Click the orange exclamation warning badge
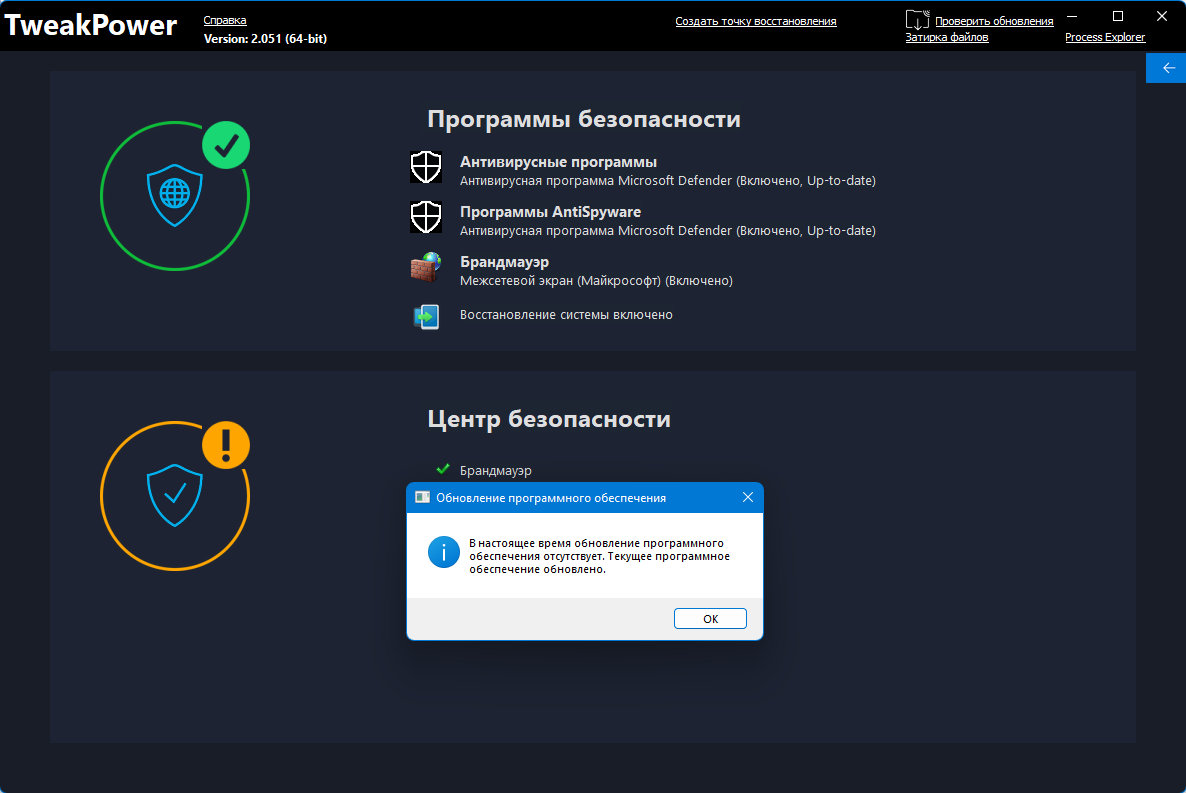 pos(226,445)
